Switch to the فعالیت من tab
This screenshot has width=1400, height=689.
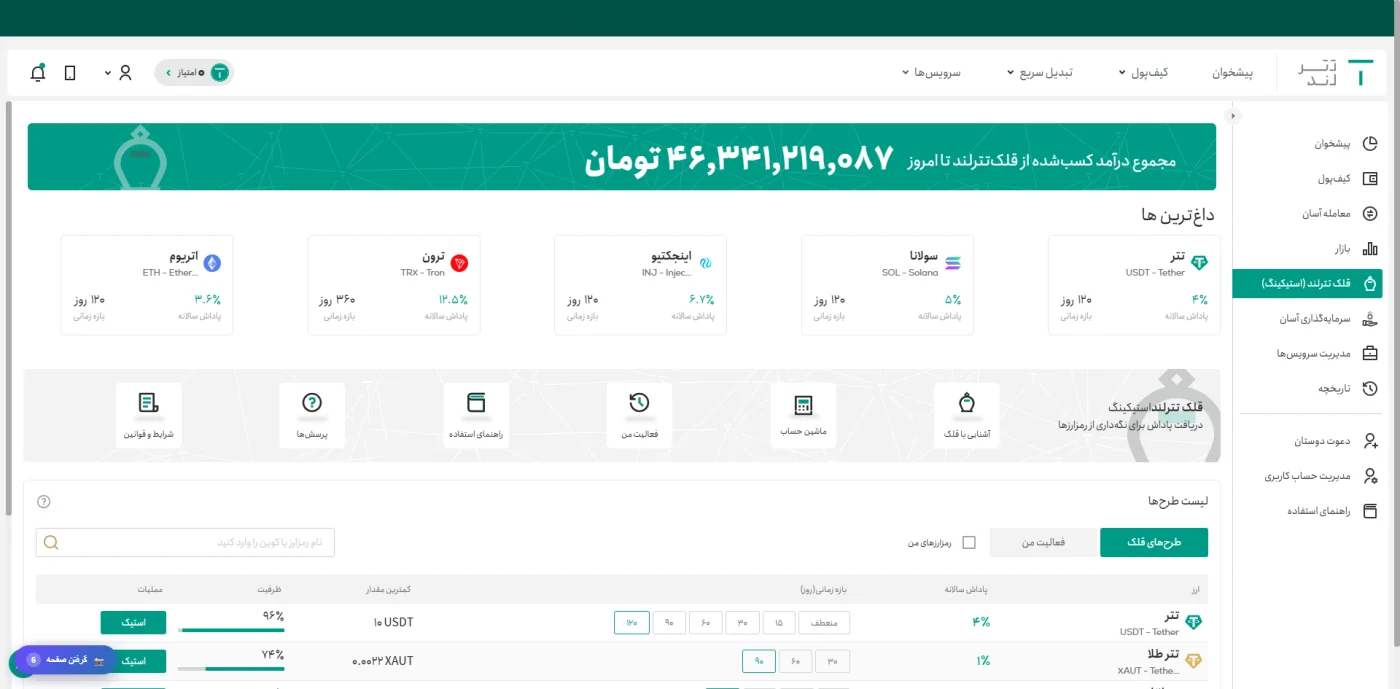tap(1043, 542)
